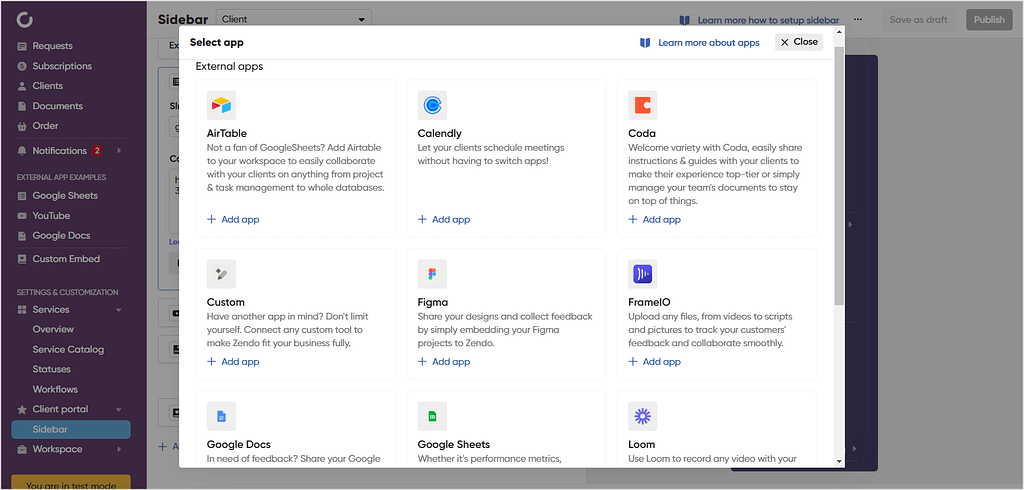Add the FrameIO app
Viewport: 1024px width, 490px height.
pos(654,362)
